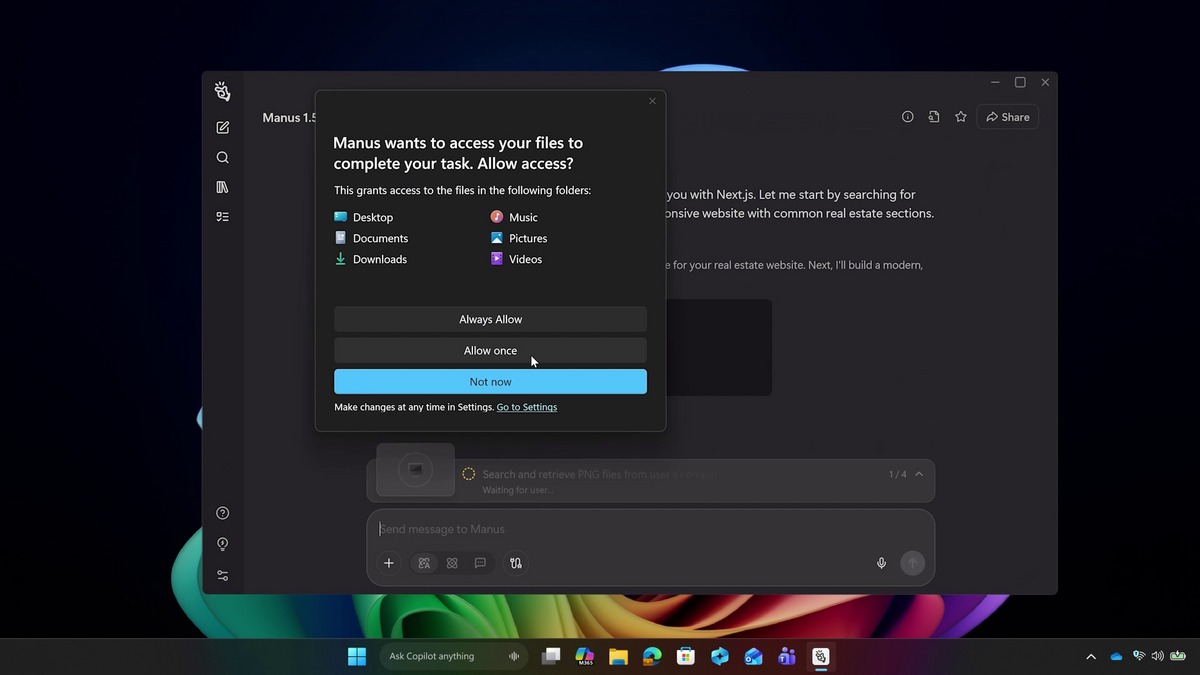Activate microphone voice input
The image size is (1200, 675).
881,563
